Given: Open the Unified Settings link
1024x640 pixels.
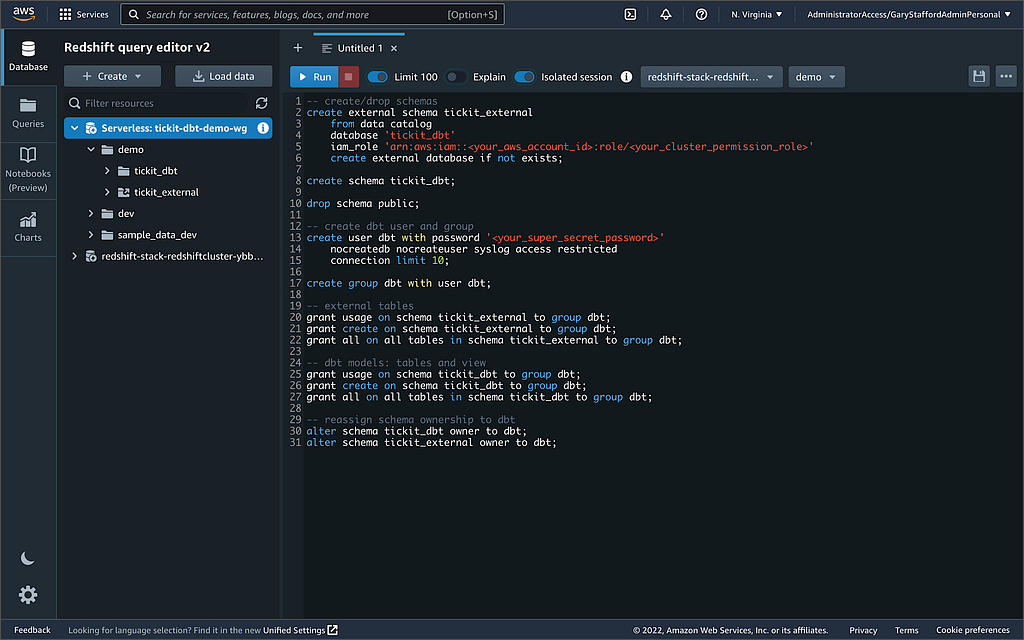Looking at the screenshot, I should [x=294, y=630].
